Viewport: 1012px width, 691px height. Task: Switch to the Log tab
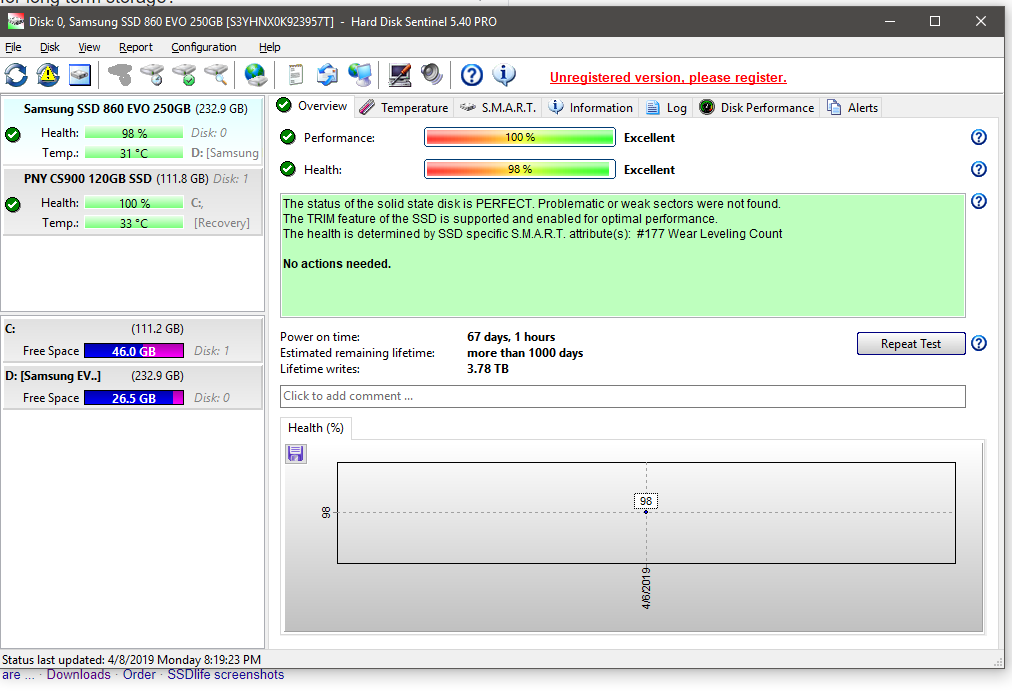[x=667, y=108]
